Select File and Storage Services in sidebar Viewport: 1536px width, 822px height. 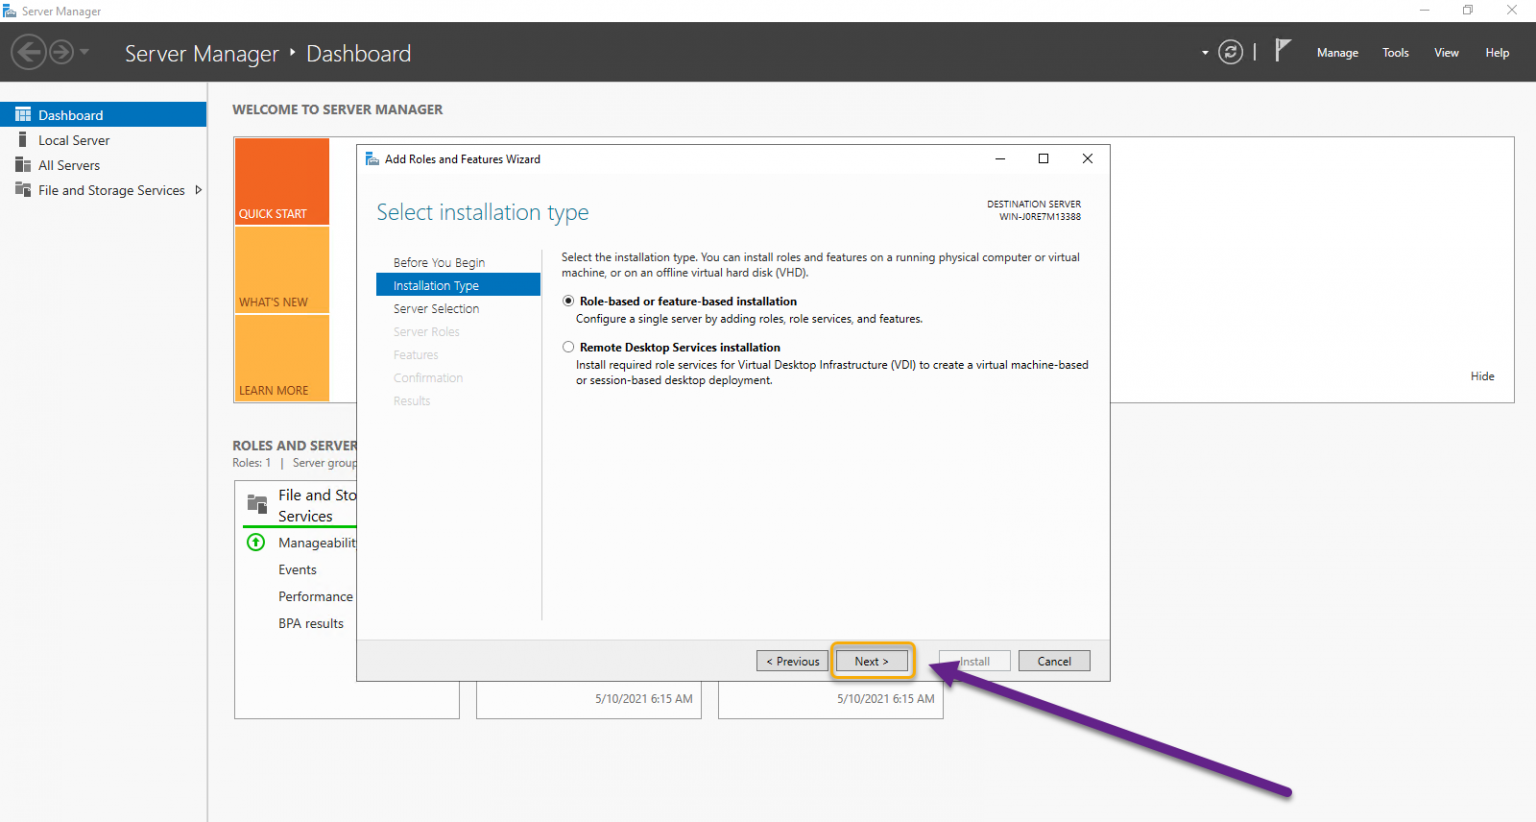coord(112,190)
